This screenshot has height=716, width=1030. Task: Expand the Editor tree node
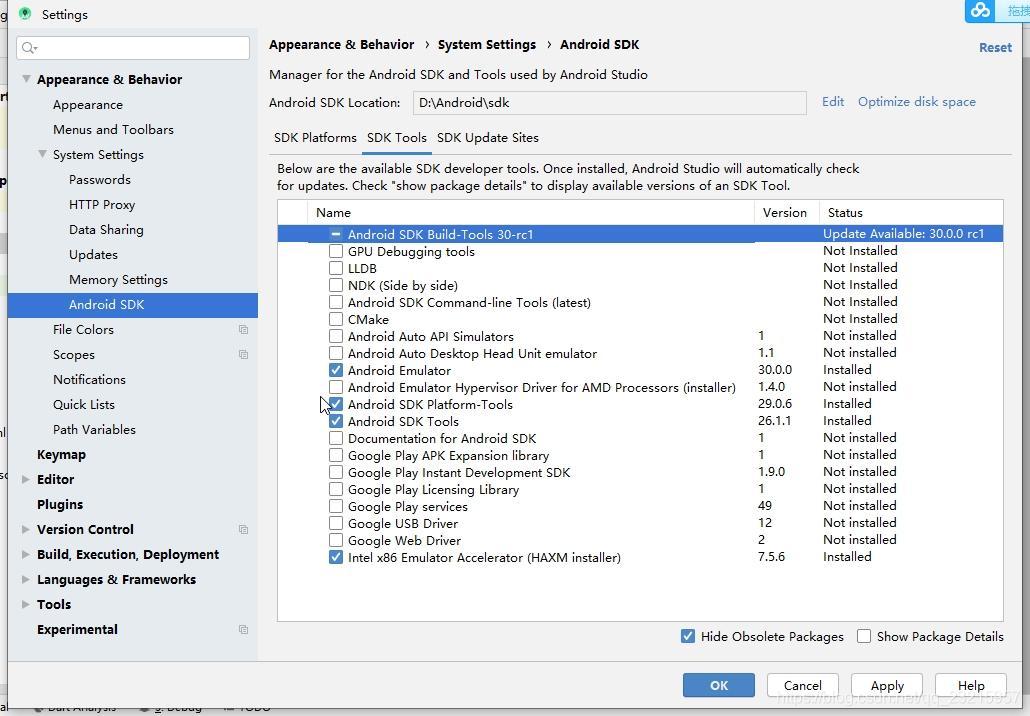[26, 480]
